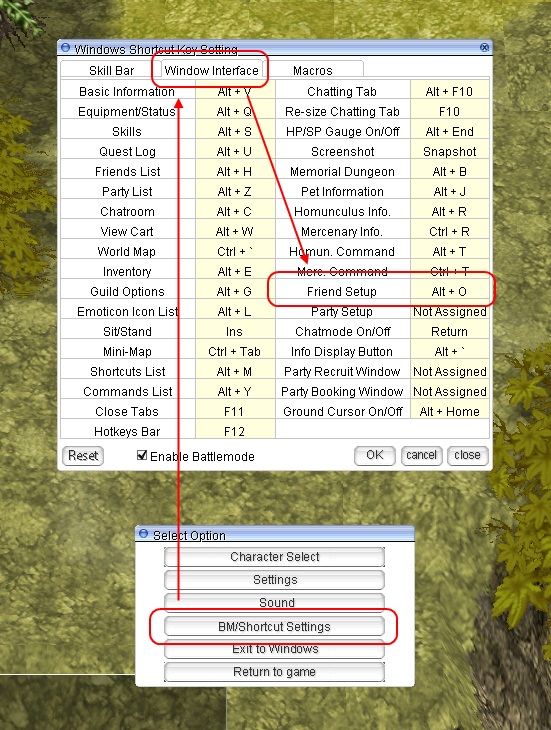The width and height of the screenshot is (551, 730).
Task: Click Return to game
Action: pos(275,672)
